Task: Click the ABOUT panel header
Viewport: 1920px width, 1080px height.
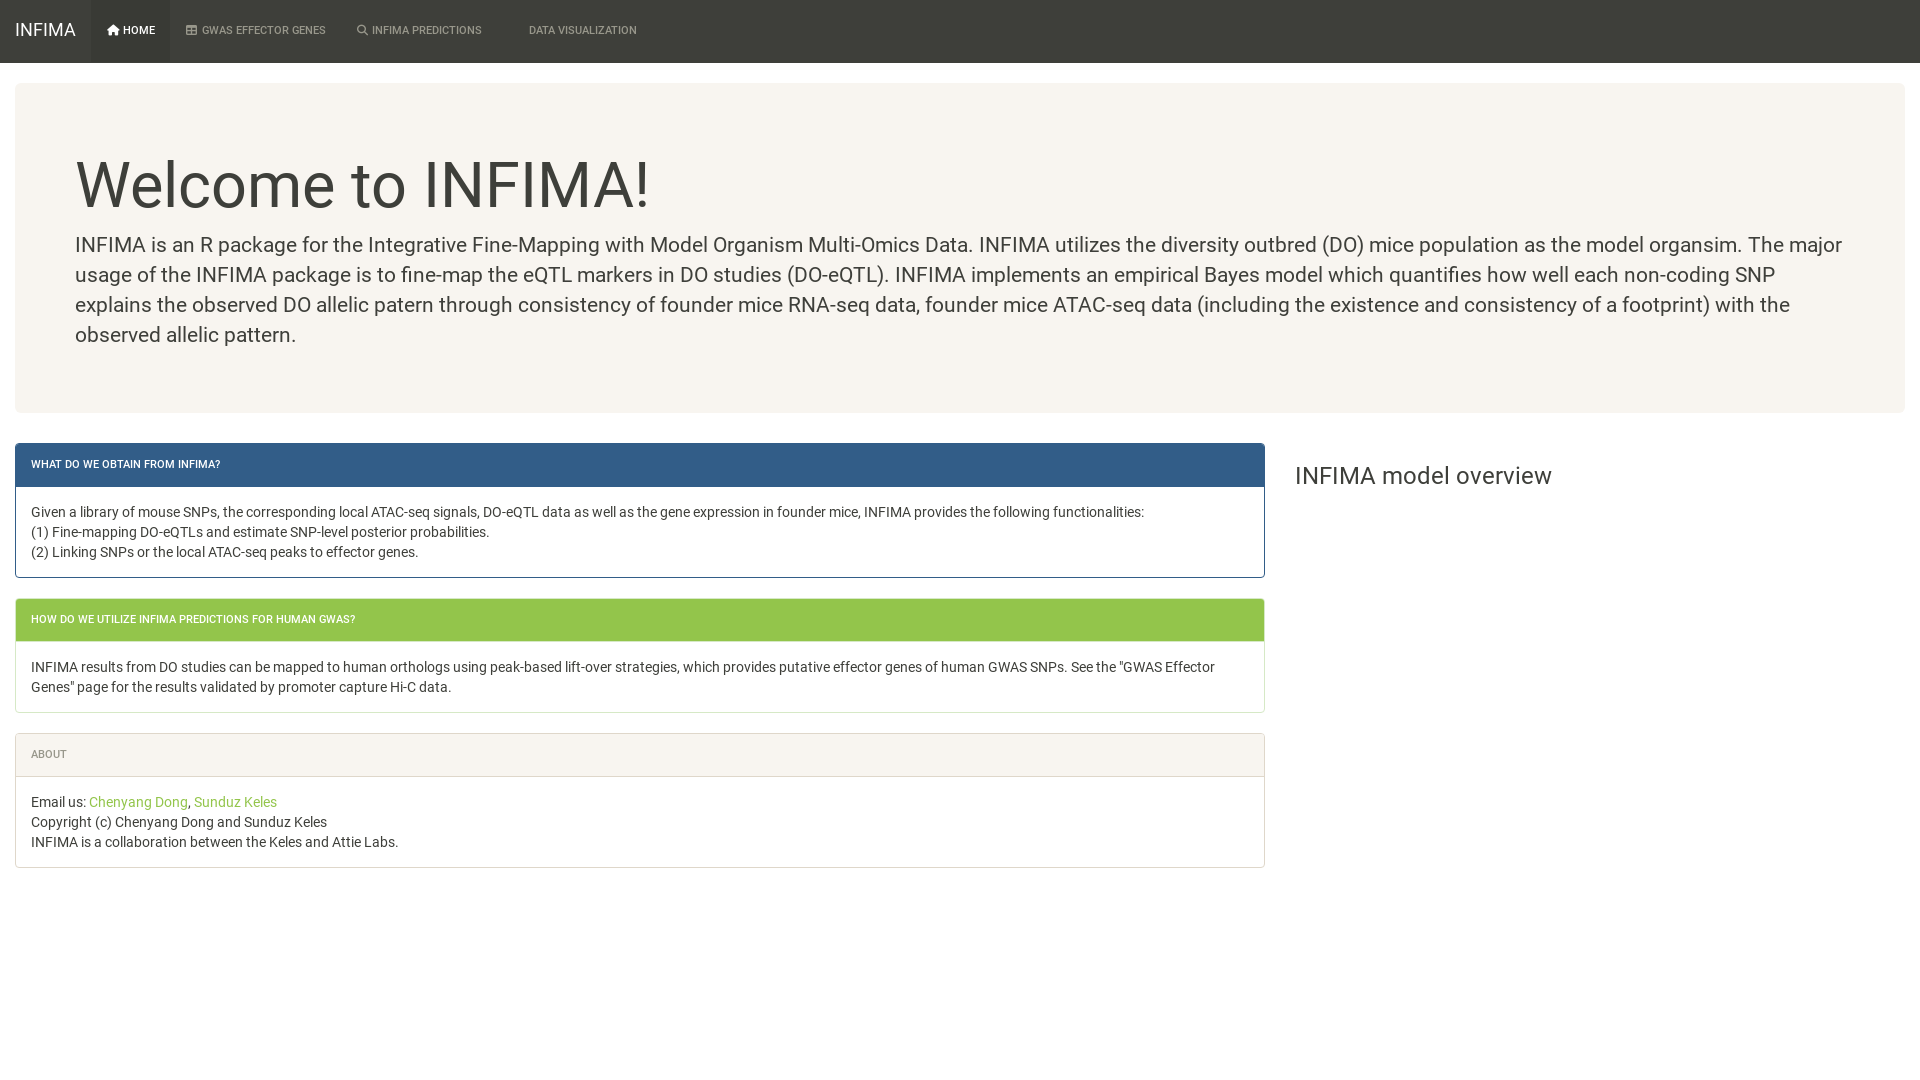Action: pos(640,755)
